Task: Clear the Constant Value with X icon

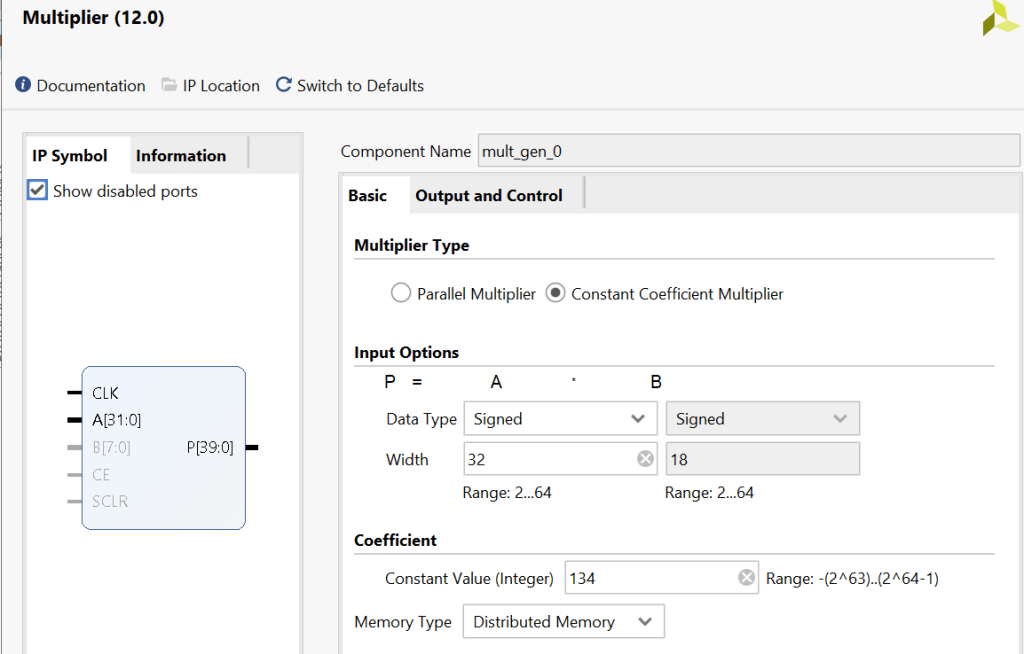Action: coord(746,578)
